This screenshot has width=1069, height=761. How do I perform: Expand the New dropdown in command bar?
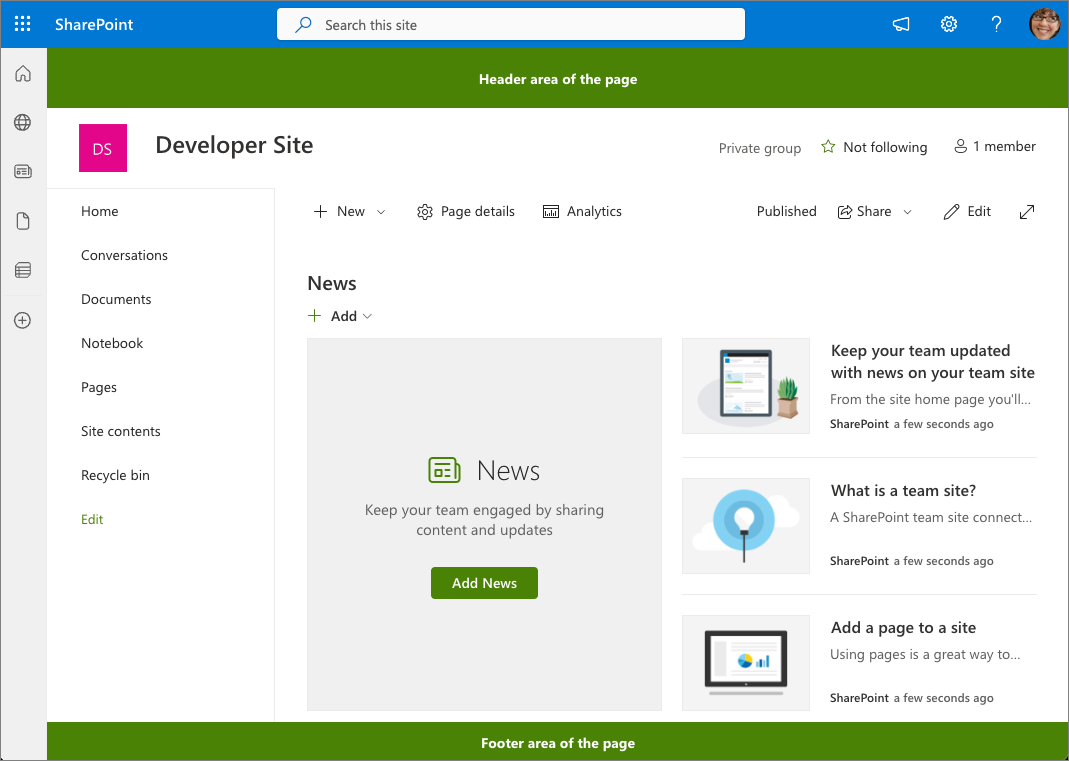(381, 212)
